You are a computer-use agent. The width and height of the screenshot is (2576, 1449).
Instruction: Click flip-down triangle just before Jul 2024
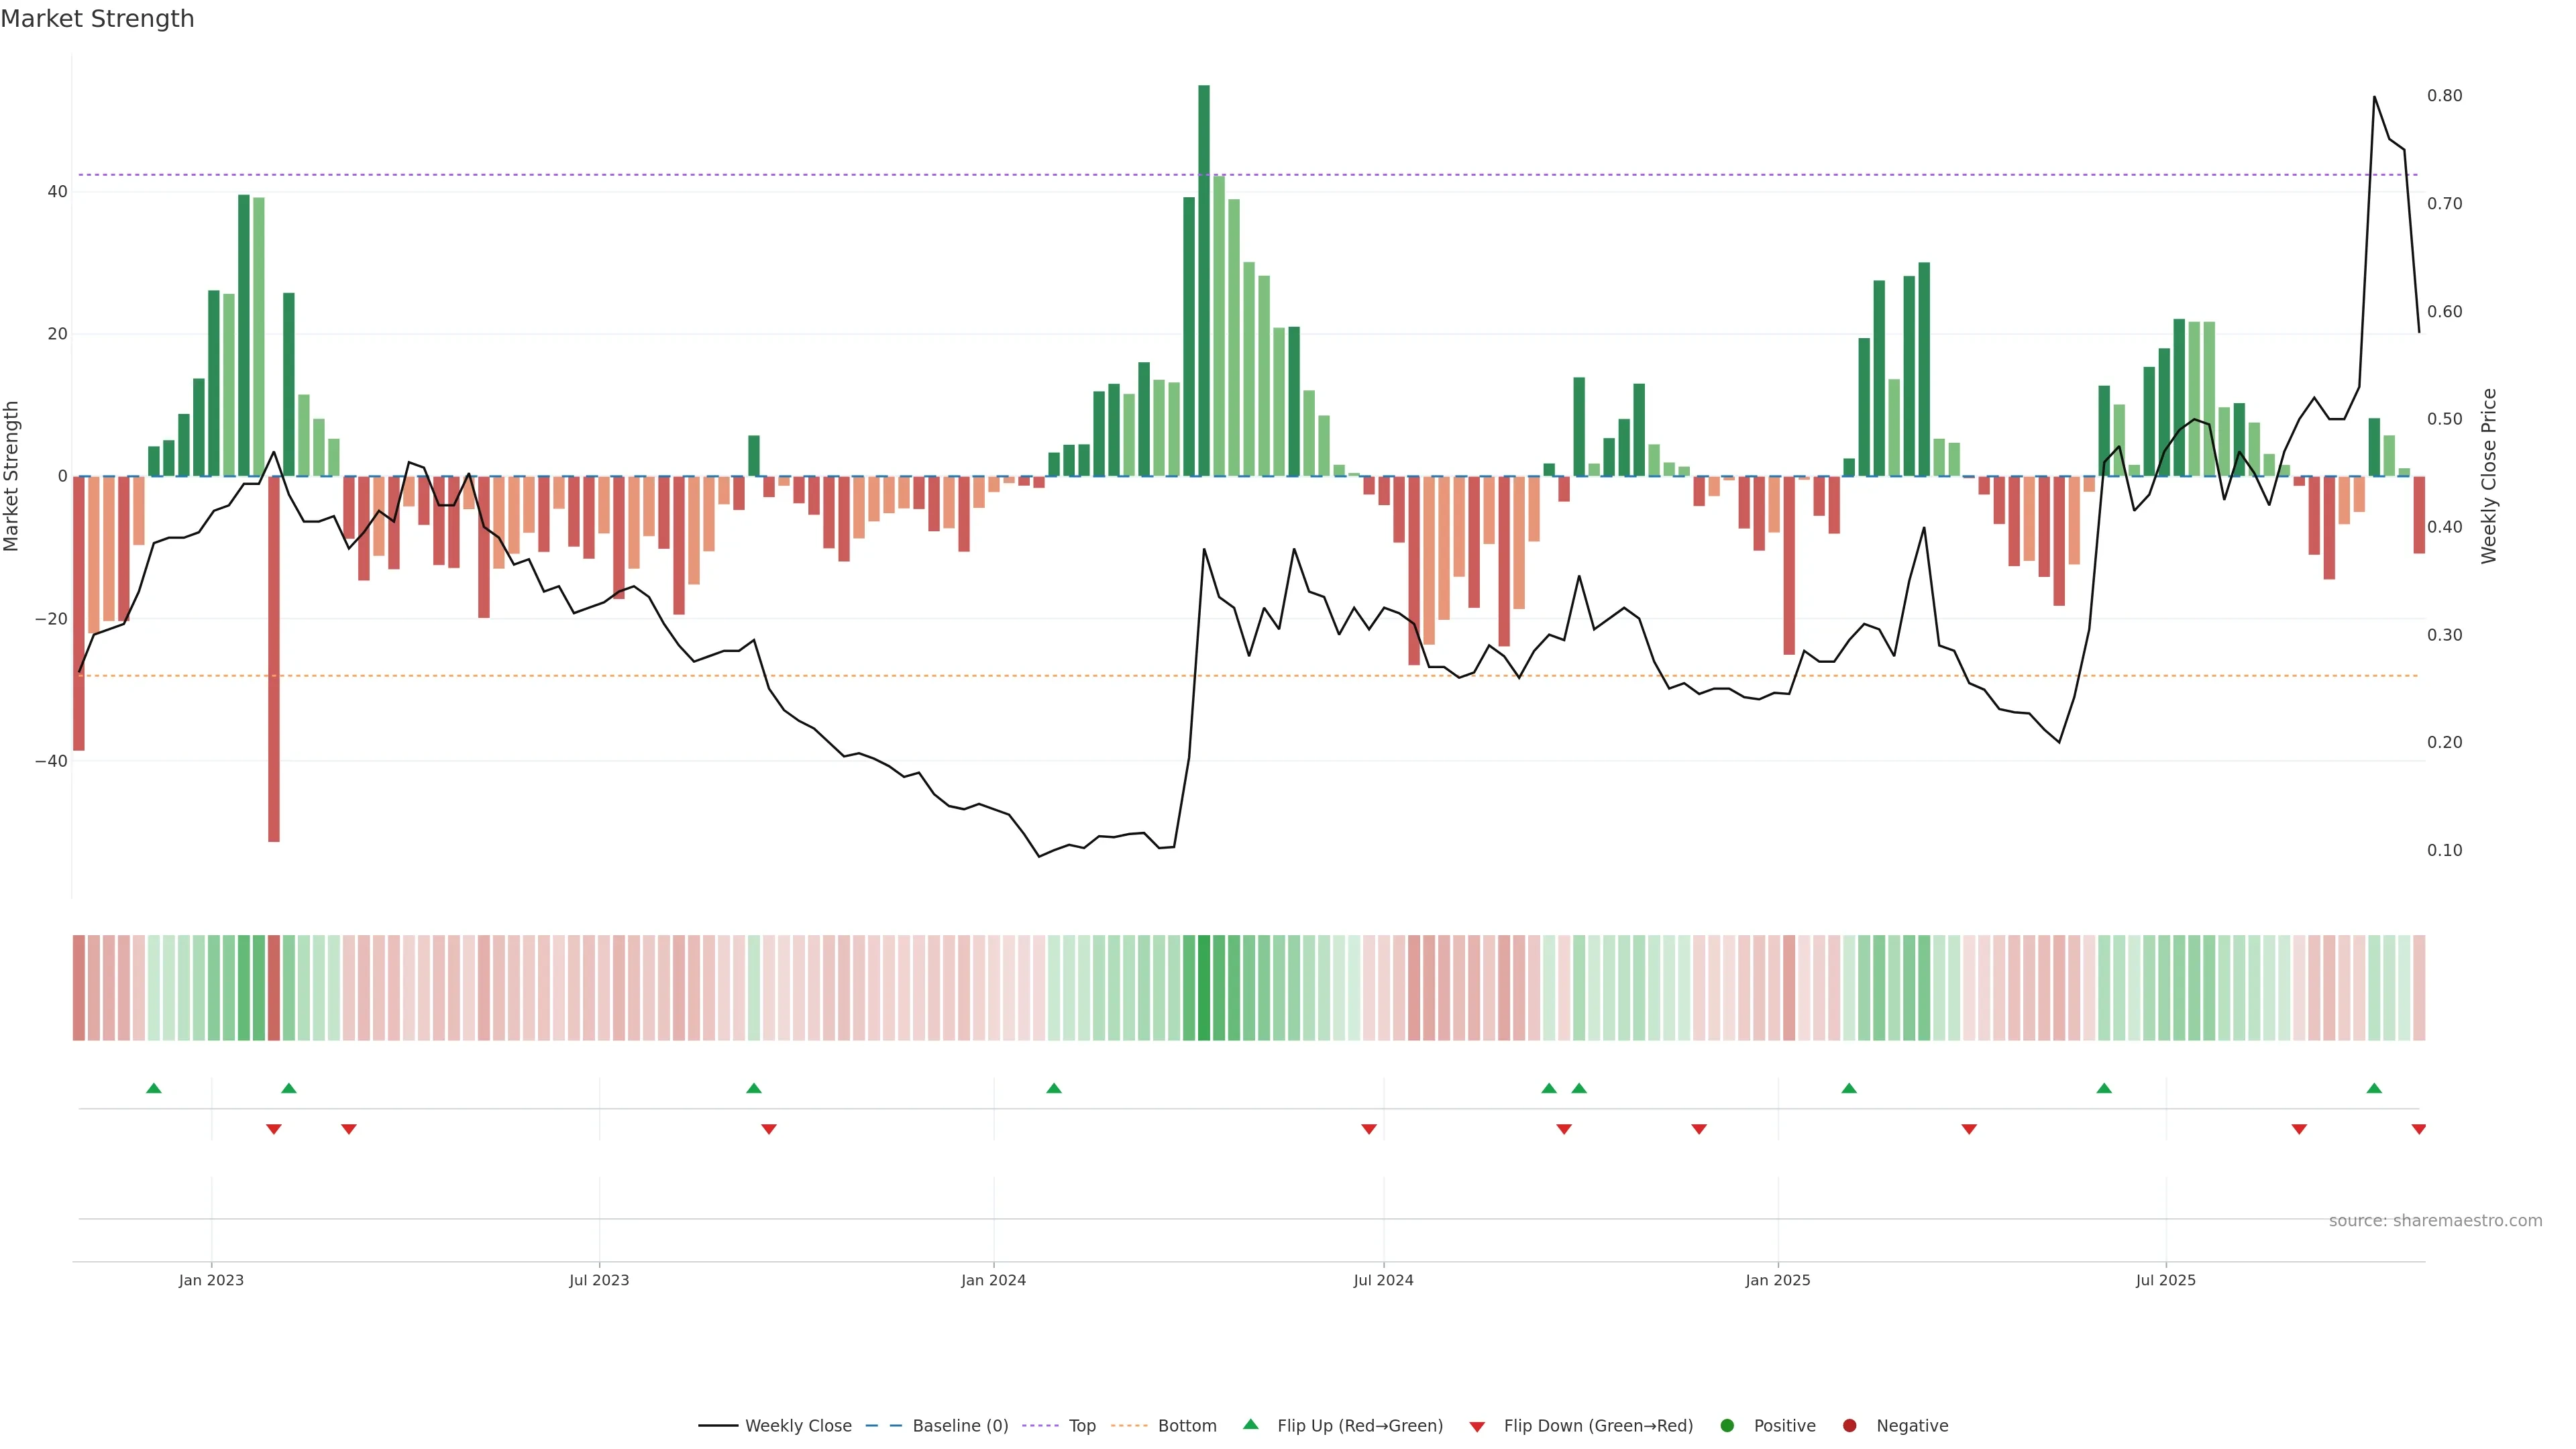[1369, 1129]
